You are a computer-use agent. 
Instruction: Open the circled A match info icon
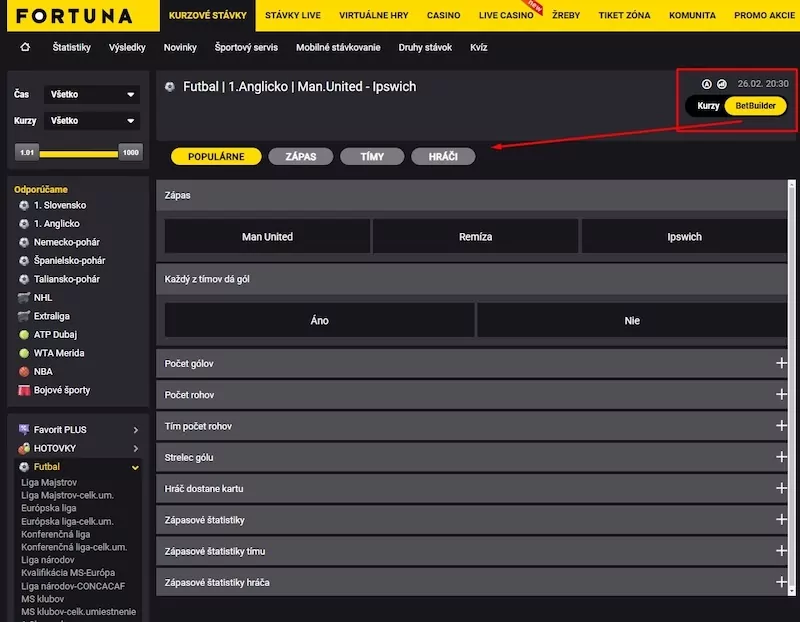[x=706, y=84]
